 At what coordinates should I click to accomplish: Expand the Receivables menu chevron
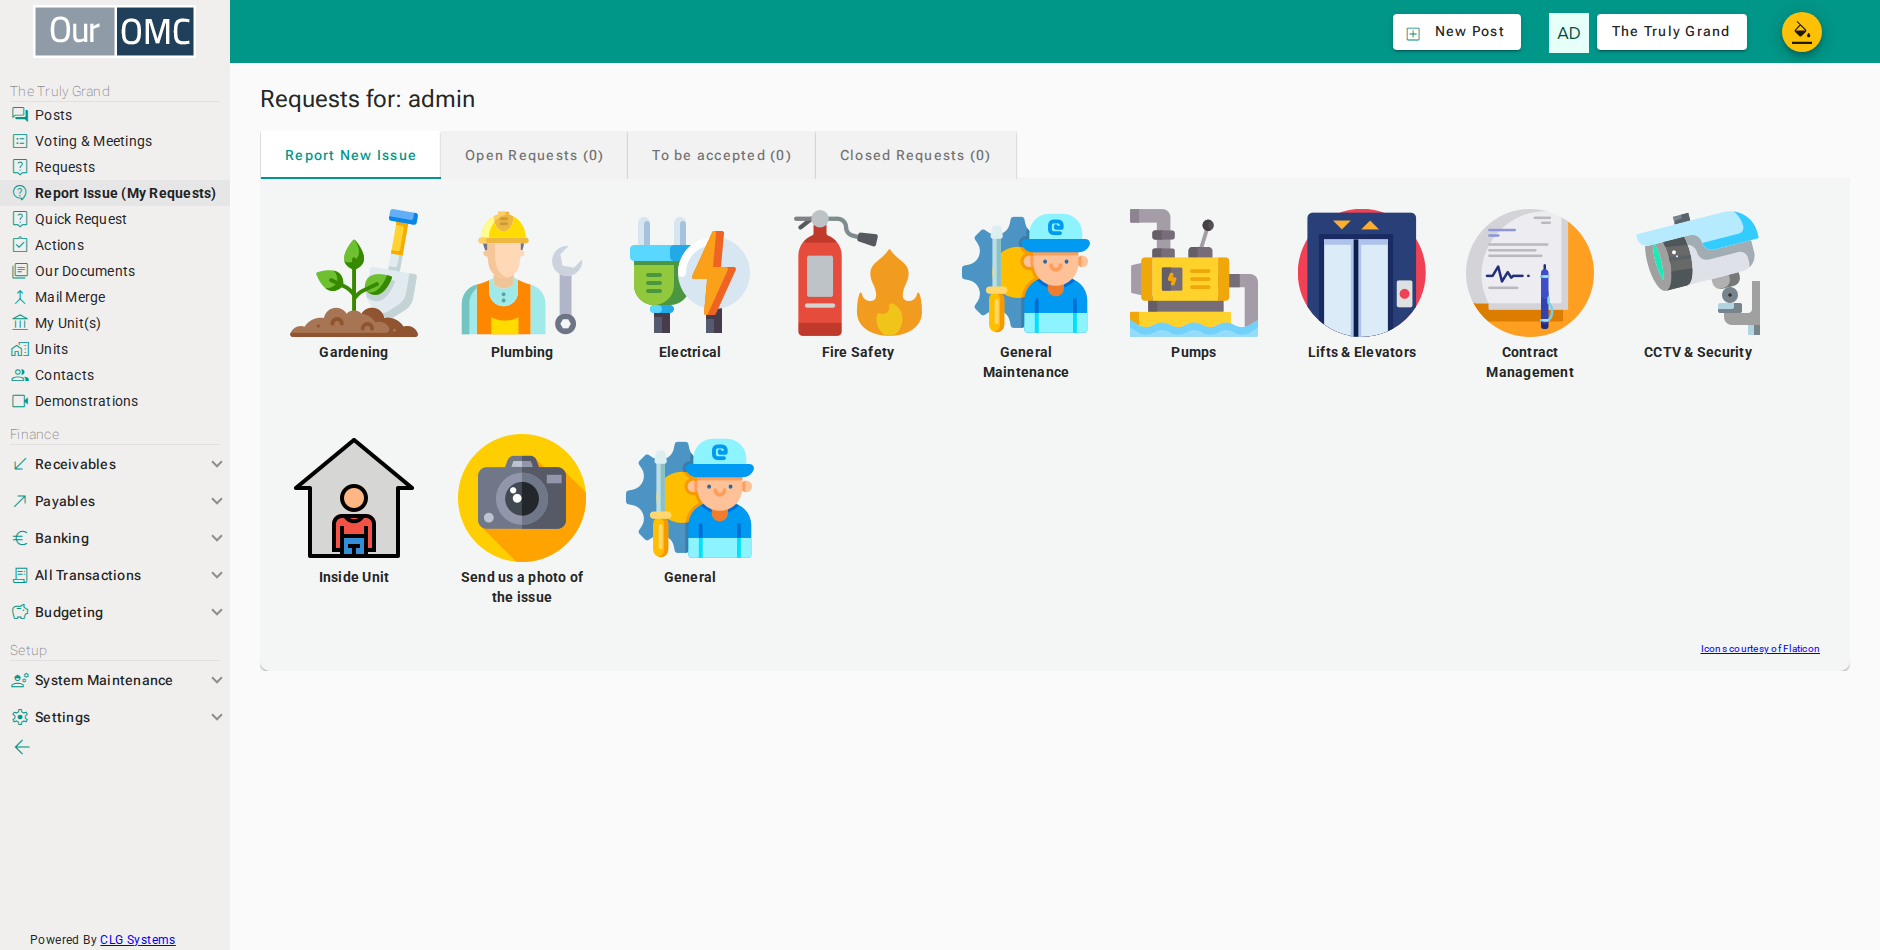(x=217, y=464)
